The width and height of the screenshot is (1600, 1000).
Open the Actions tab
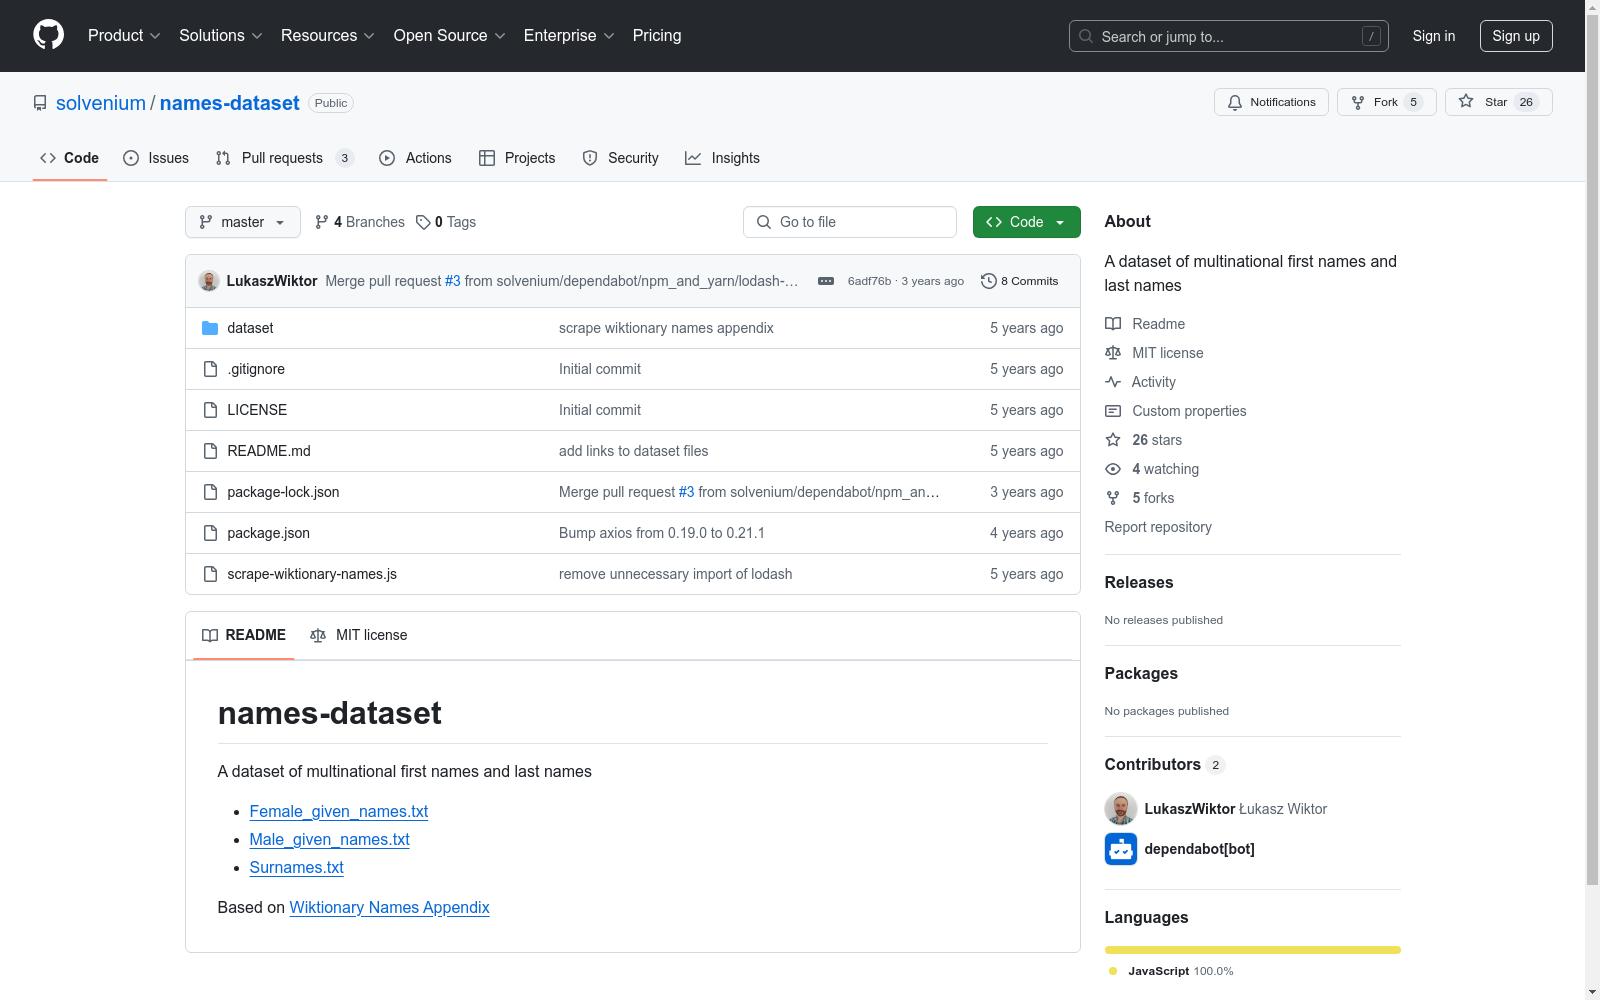415,158
